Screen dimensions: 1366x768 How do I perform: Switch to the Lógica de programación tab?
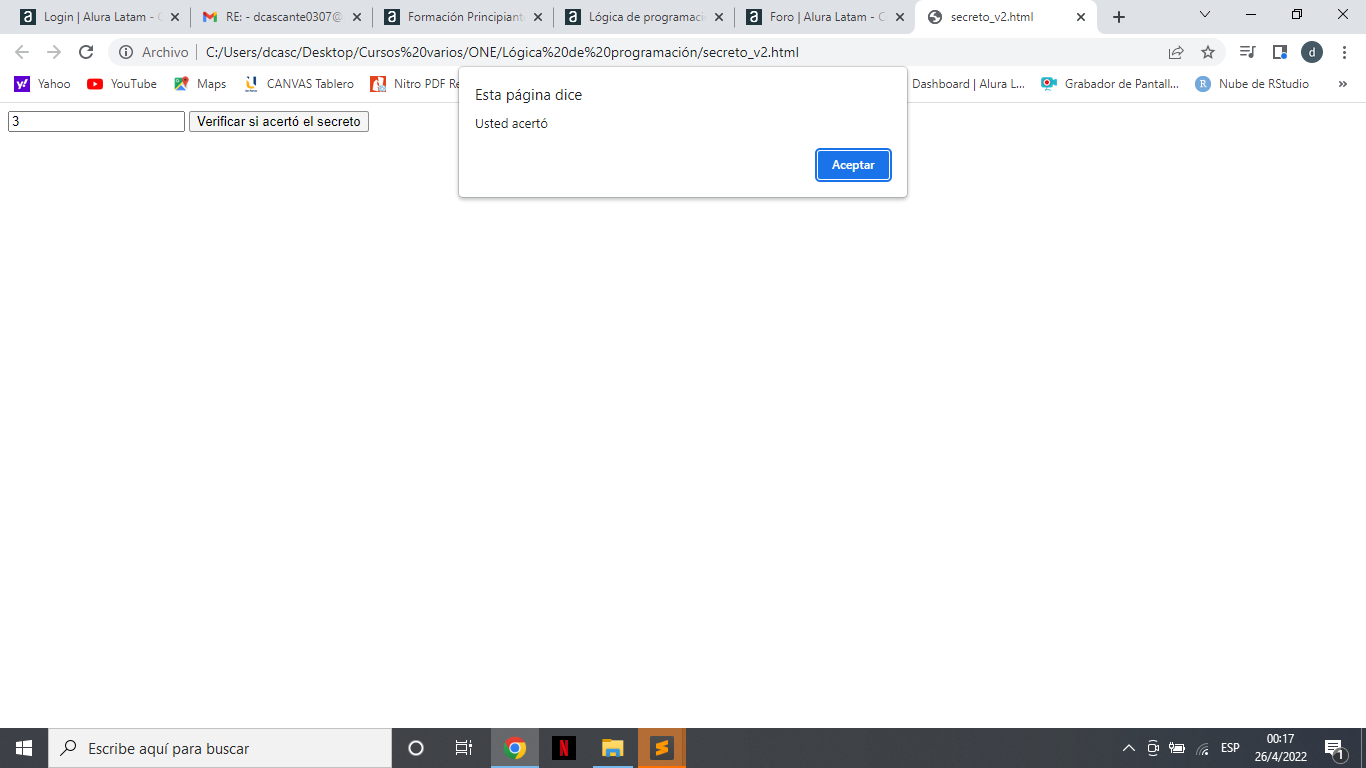click(x=644, y=17)
